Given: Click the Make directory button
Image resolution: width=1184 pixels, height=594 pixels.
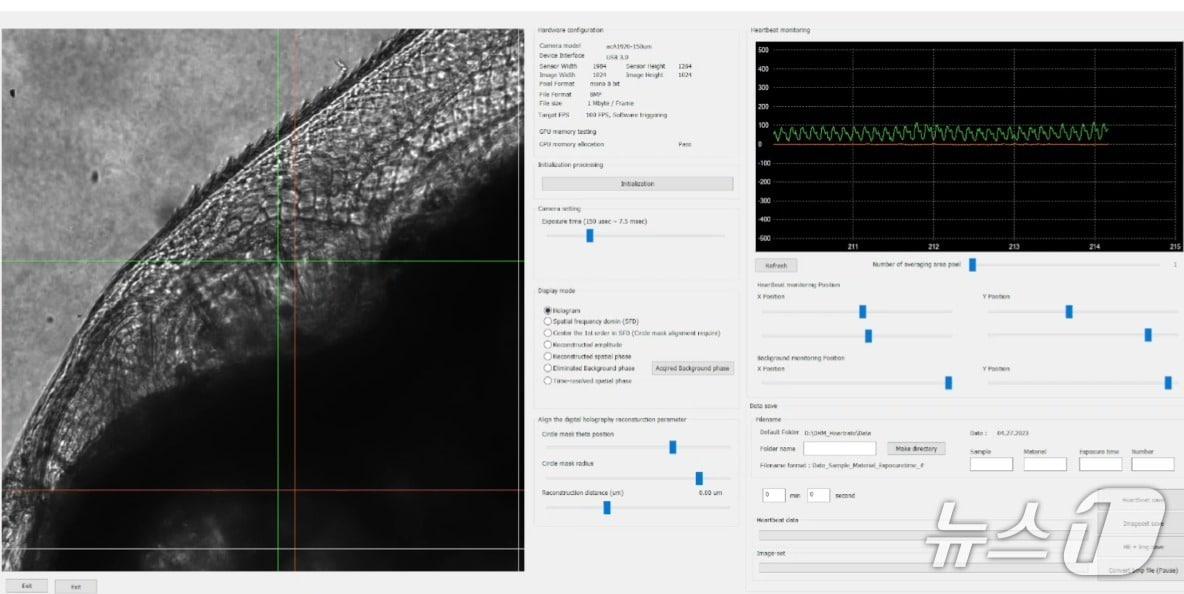Looking at the screenshot, I should 915,449.
